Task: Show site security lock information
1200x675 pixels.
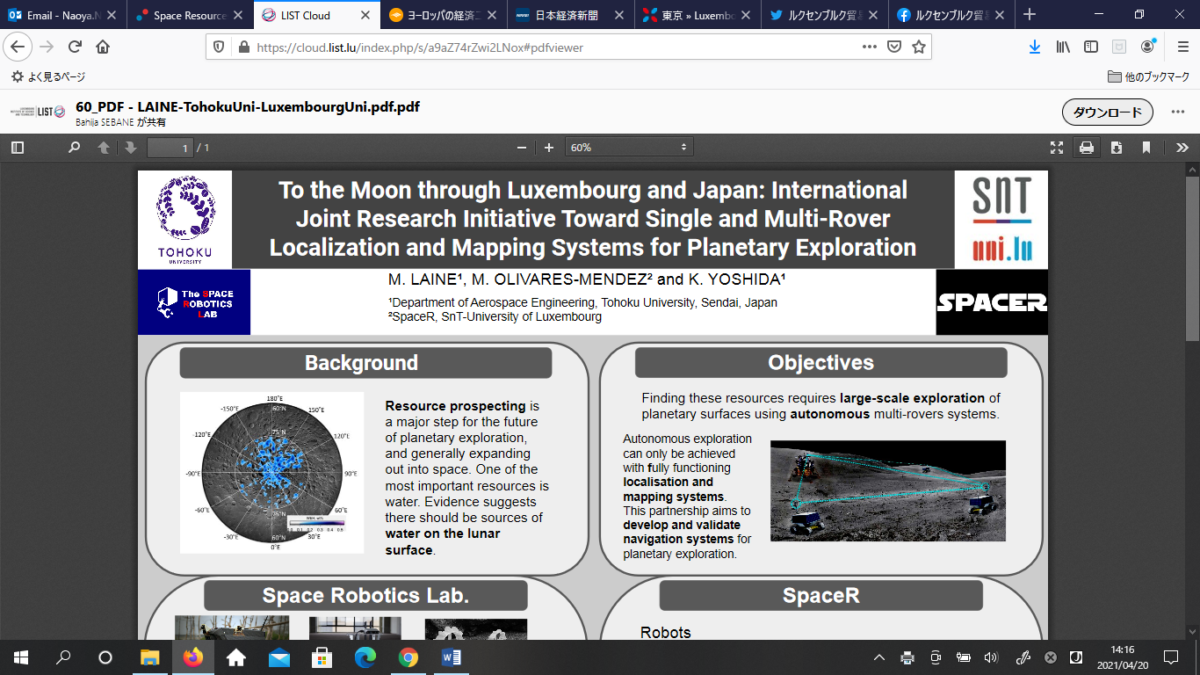Action: (x=242, y=47)
